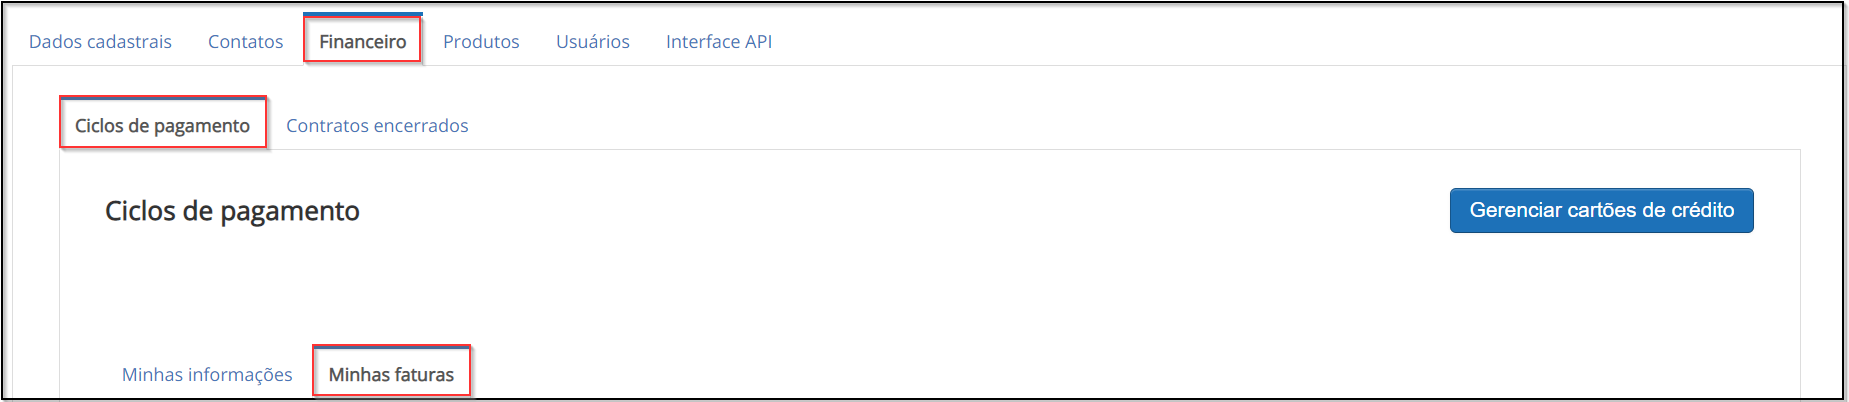Select the Minhas faturas tab

pos(391,374)
